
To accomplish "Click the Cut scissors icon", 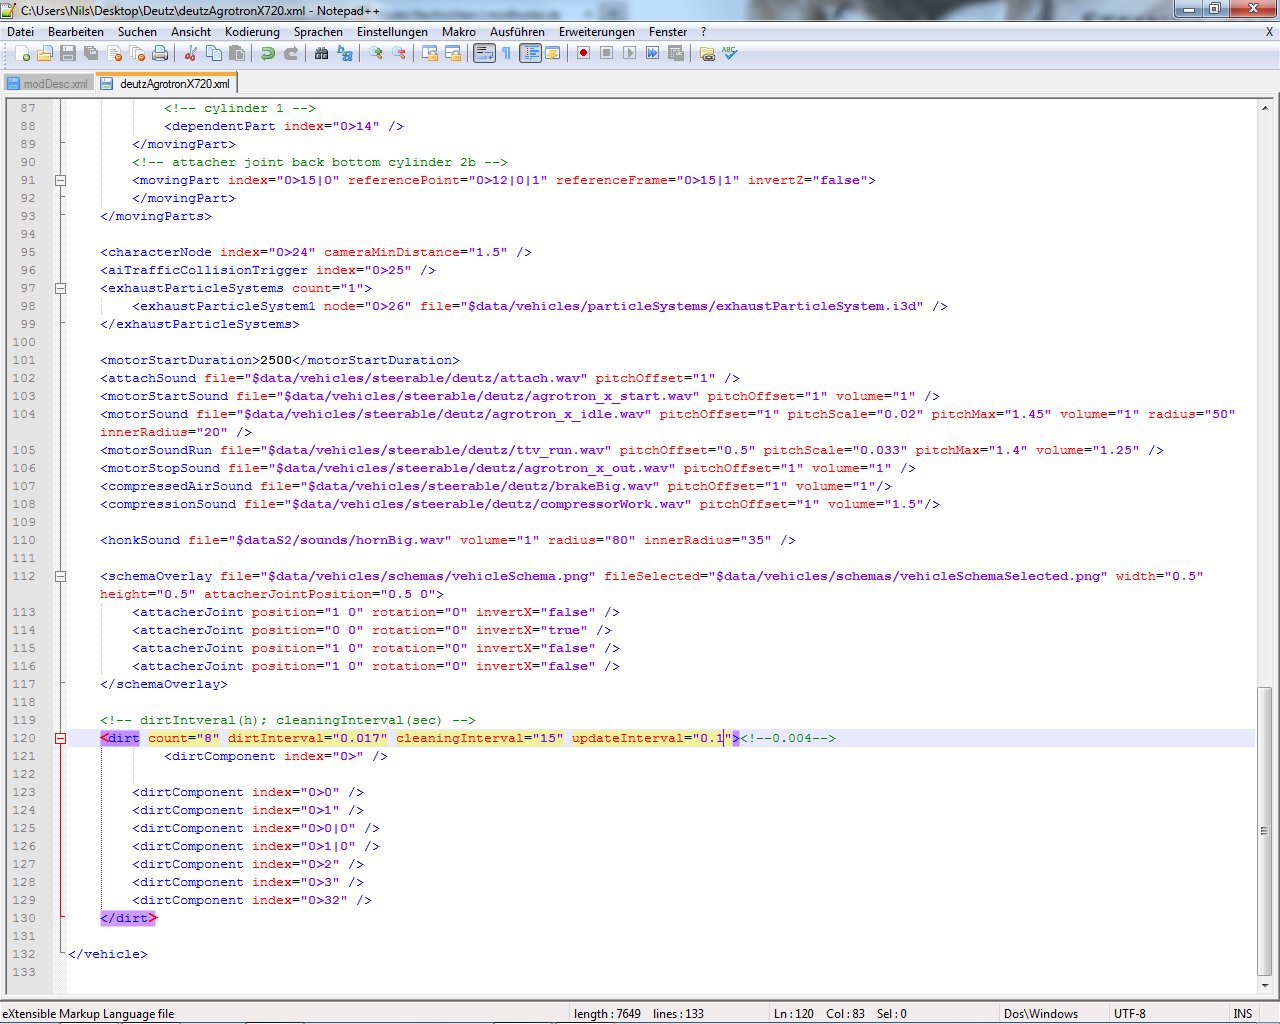I will pos(191,53).
